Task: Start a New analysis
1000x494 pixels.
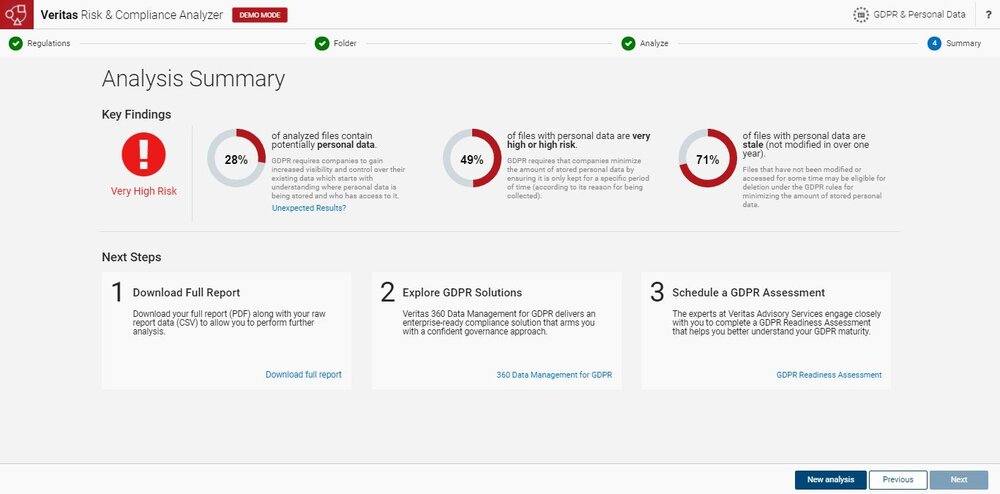Action: [830, 479]
